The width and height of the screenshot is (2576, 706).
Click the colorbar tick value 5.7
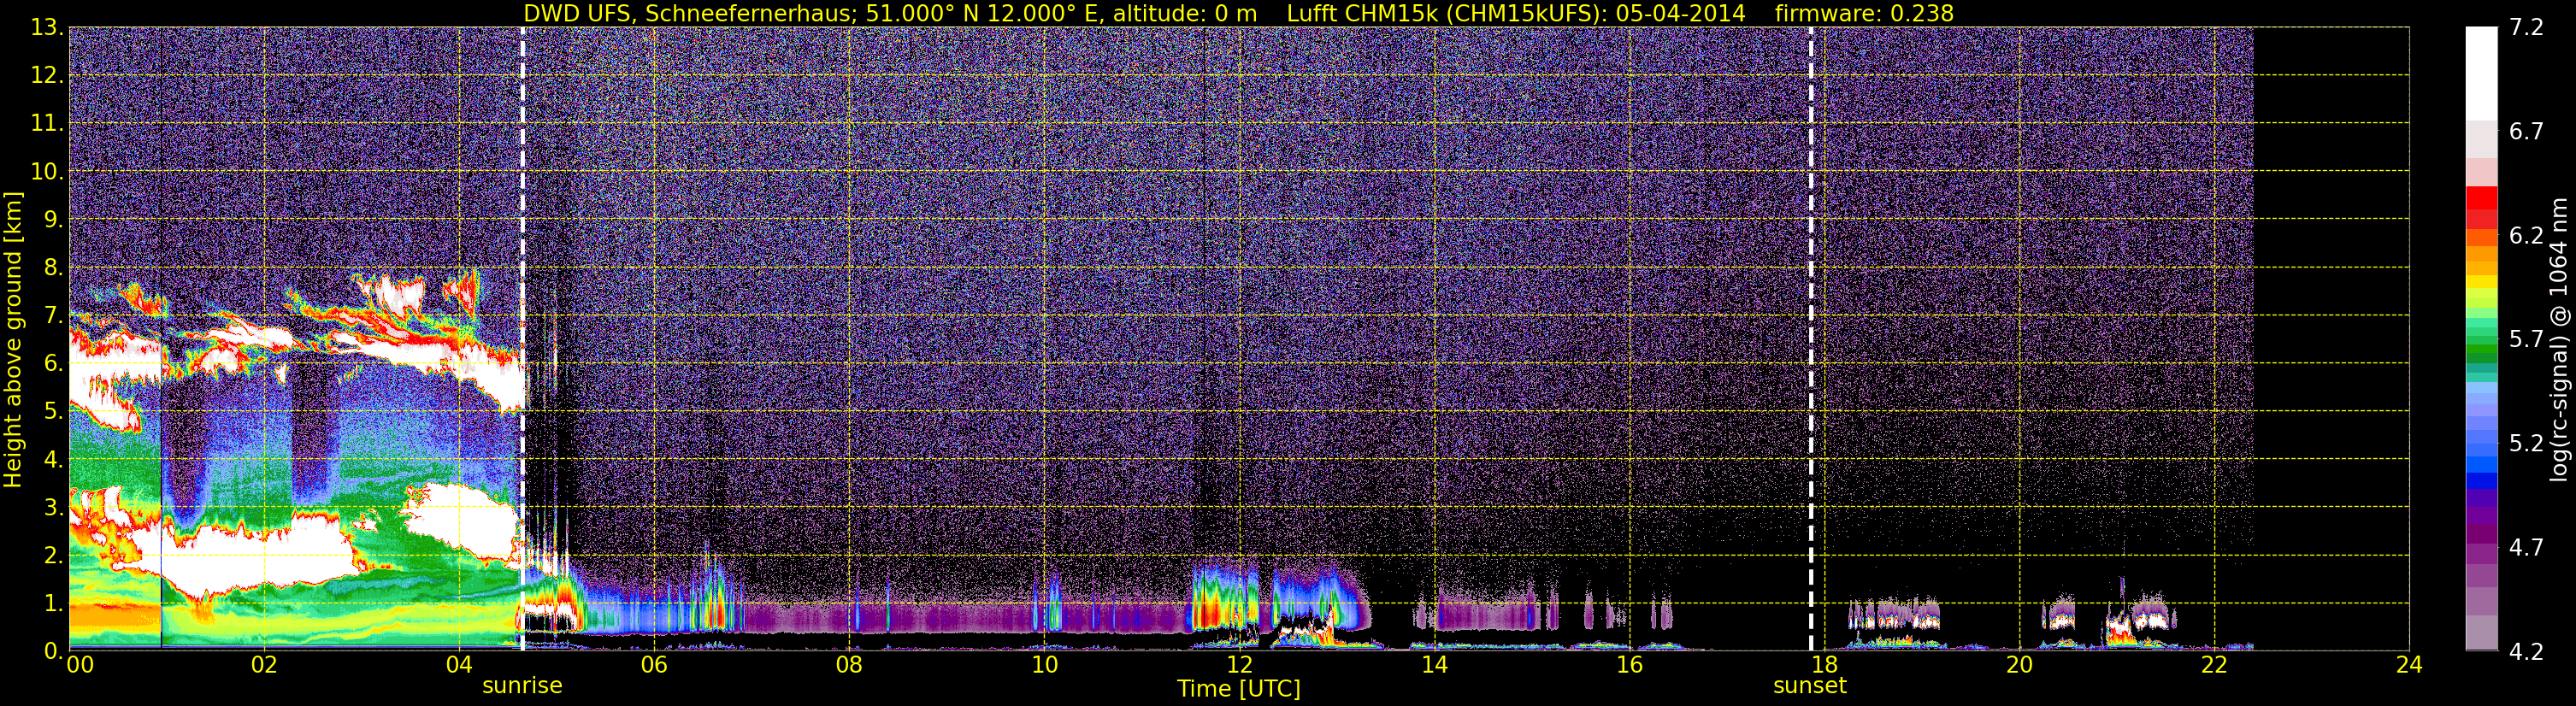click(x=2527, y=339)
